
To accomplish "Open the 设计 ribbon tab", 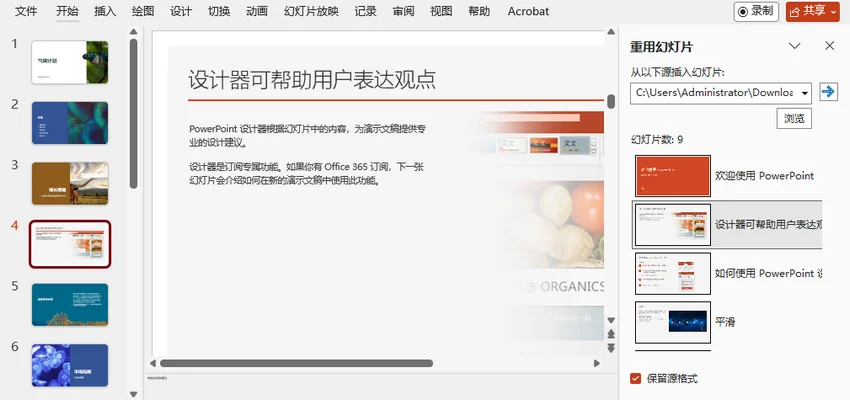I will pyautogui.click(x=181, y=11).
